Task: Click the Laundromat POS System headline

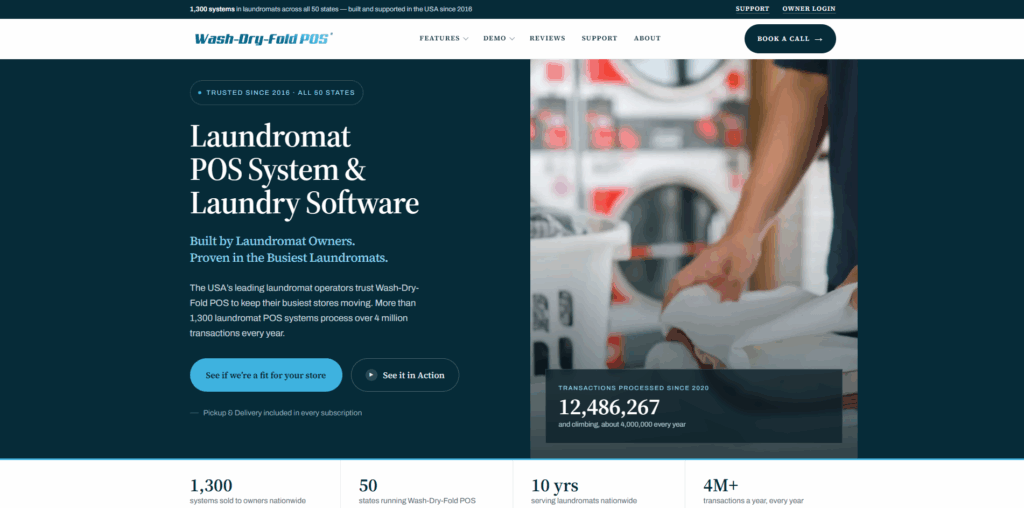Action: [x=304, y=170]
